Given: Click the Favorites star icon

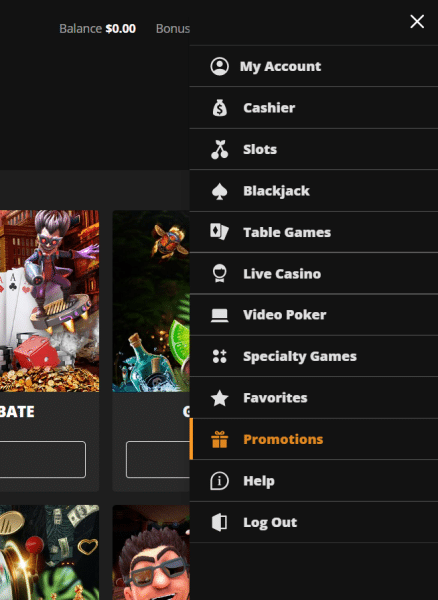Looking at the screenshot, I should click(220, 398).
